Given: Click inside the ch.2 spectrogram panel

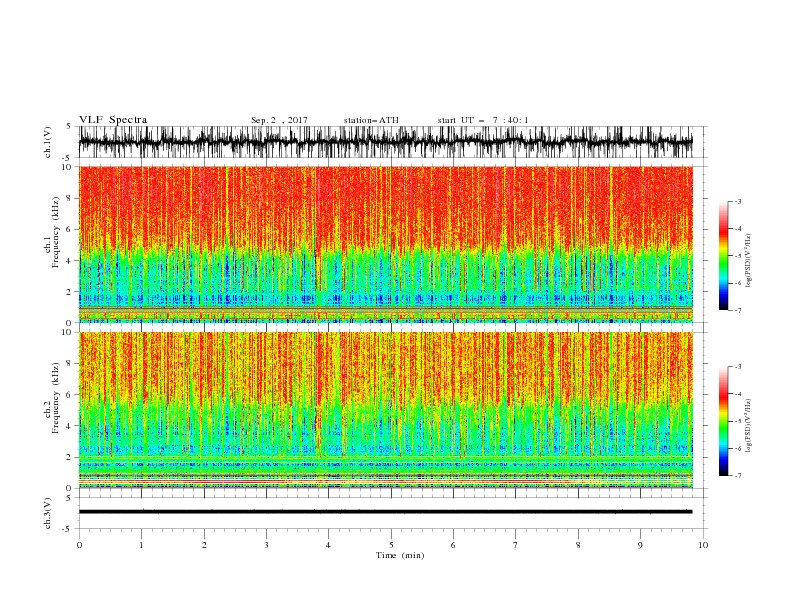Looking at the screenshot, I should coord(385,410).
